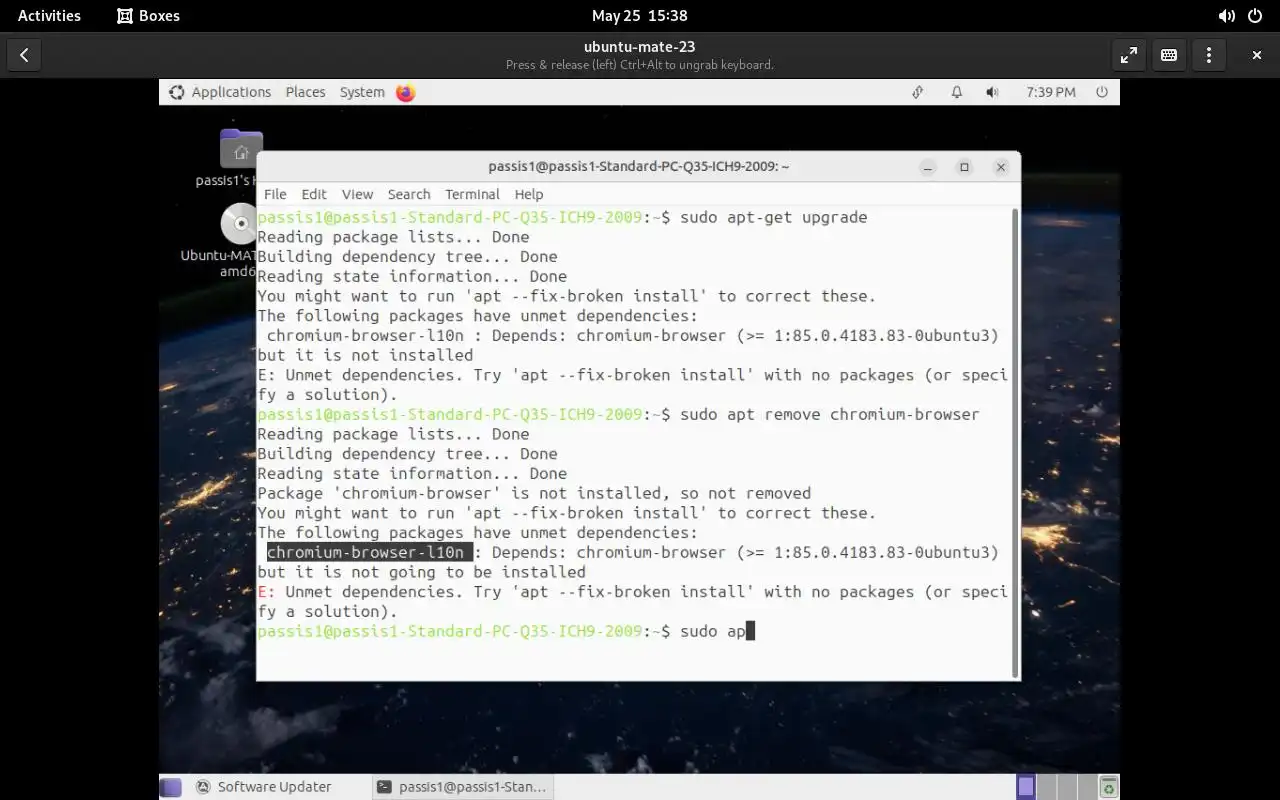1280x800 pixels.
Task: Open the terminal Search menu
Action: click(x=409, y=194)
